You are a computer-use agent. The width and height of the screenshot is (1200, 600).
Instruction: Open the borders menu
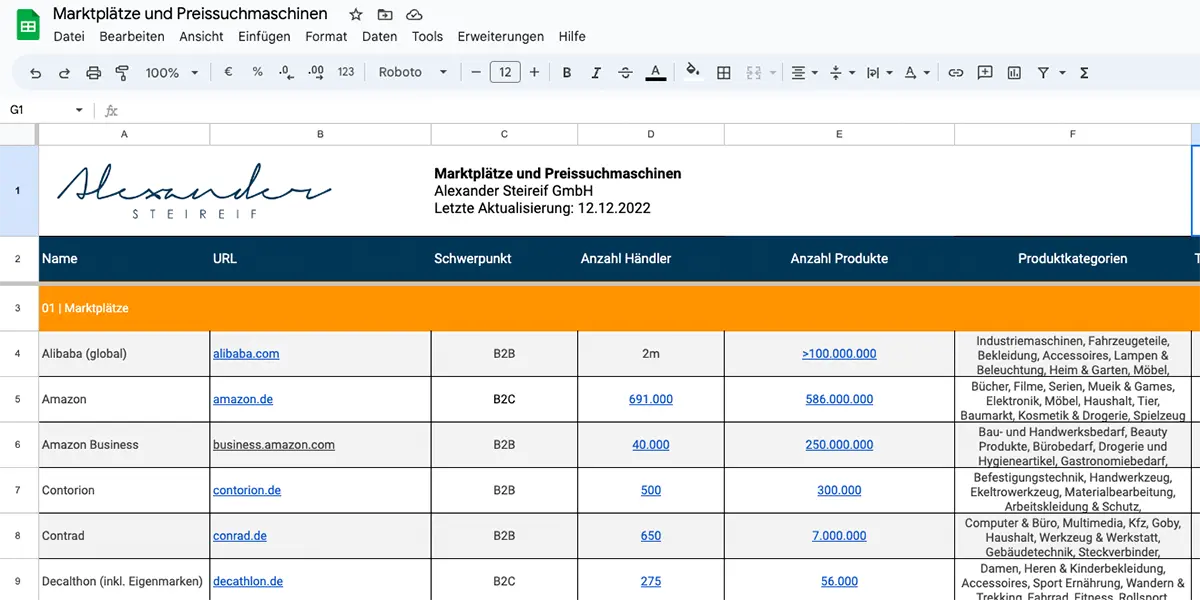pyautogui.click(x=724, y=72)
